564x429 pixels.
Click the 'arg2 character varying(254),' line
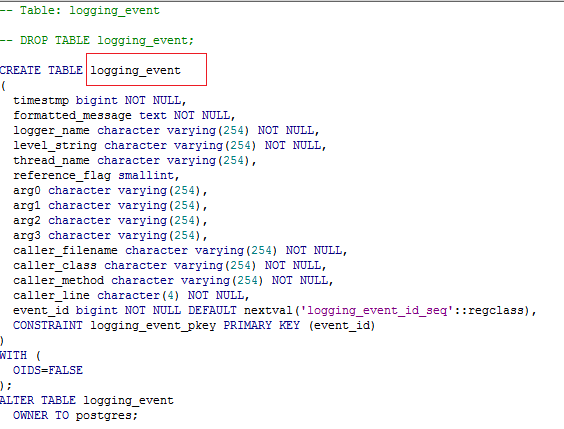[110, 220]
